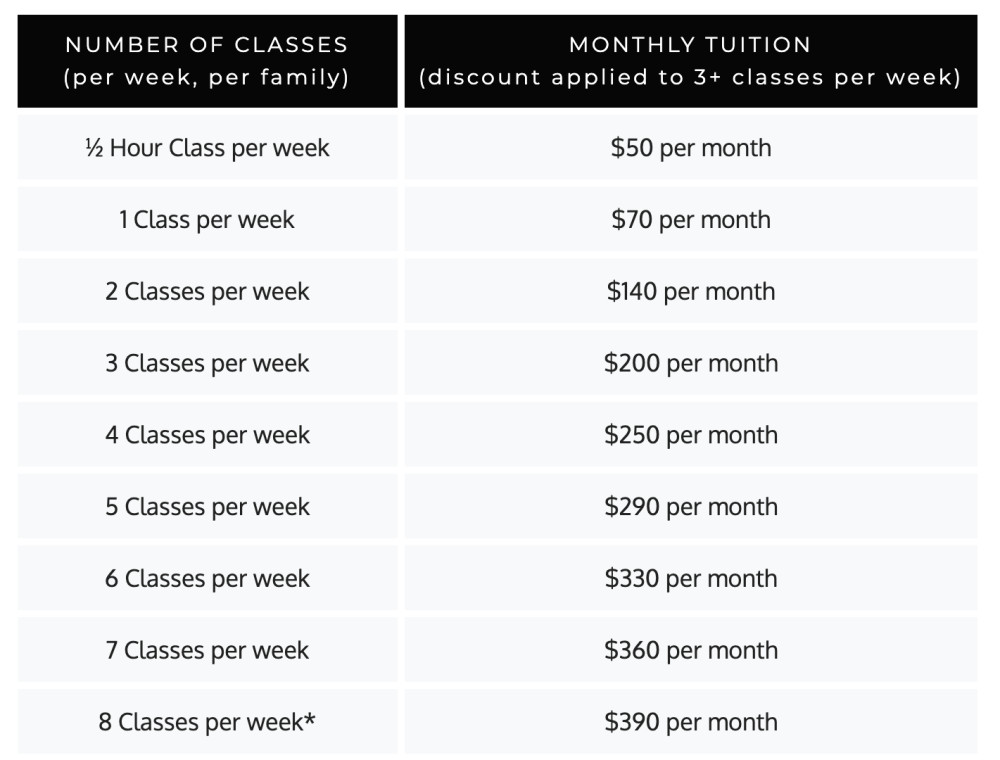Click the $70 per month price

point(691,219)
